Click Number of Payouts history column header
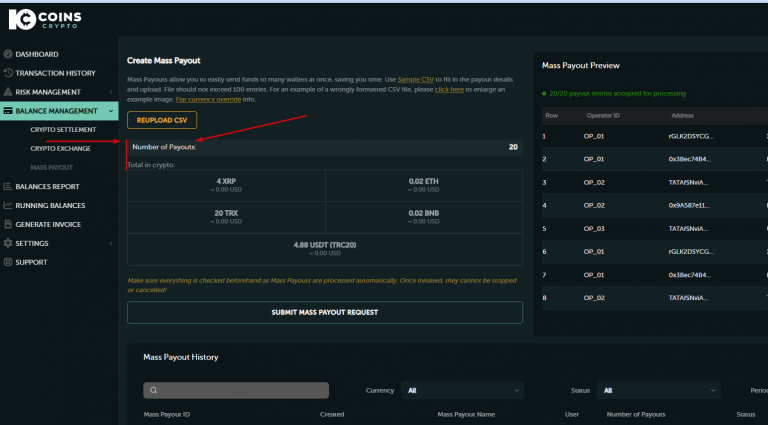 tap(636, 414)
